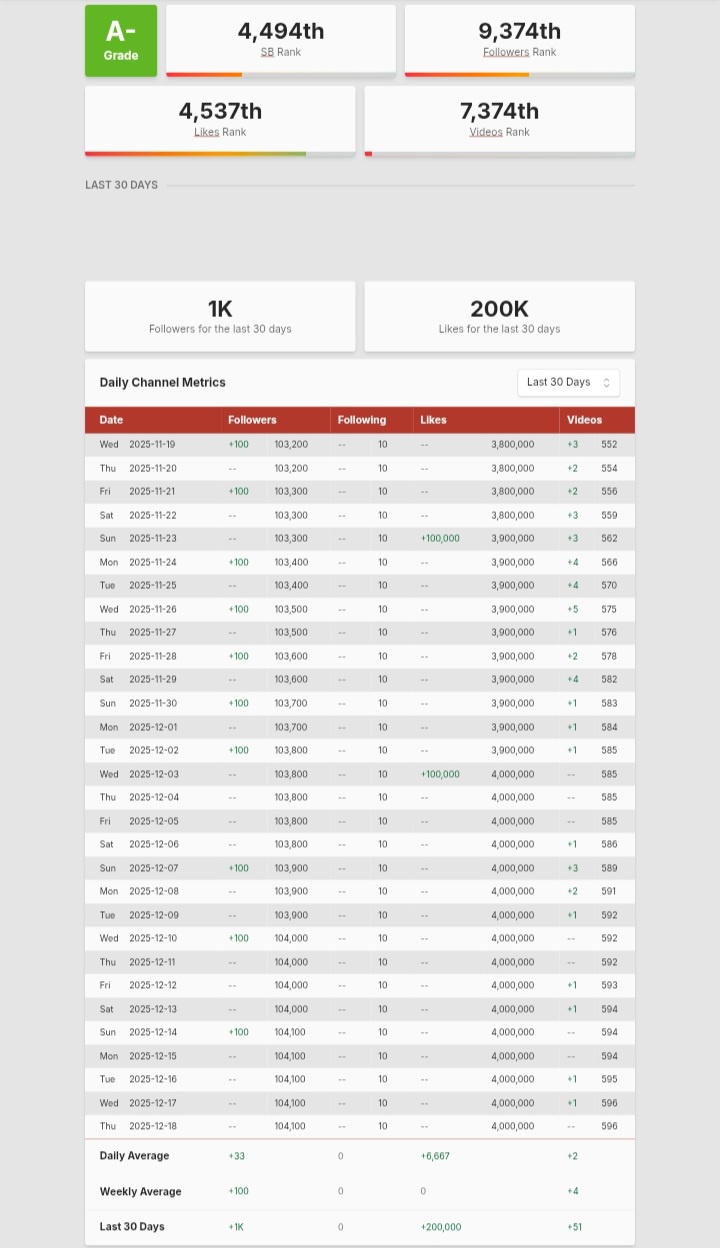Follow the underlined Videos link under 7,374th
The width and height of the screenshot is (720, 1248).
point(486,132)
